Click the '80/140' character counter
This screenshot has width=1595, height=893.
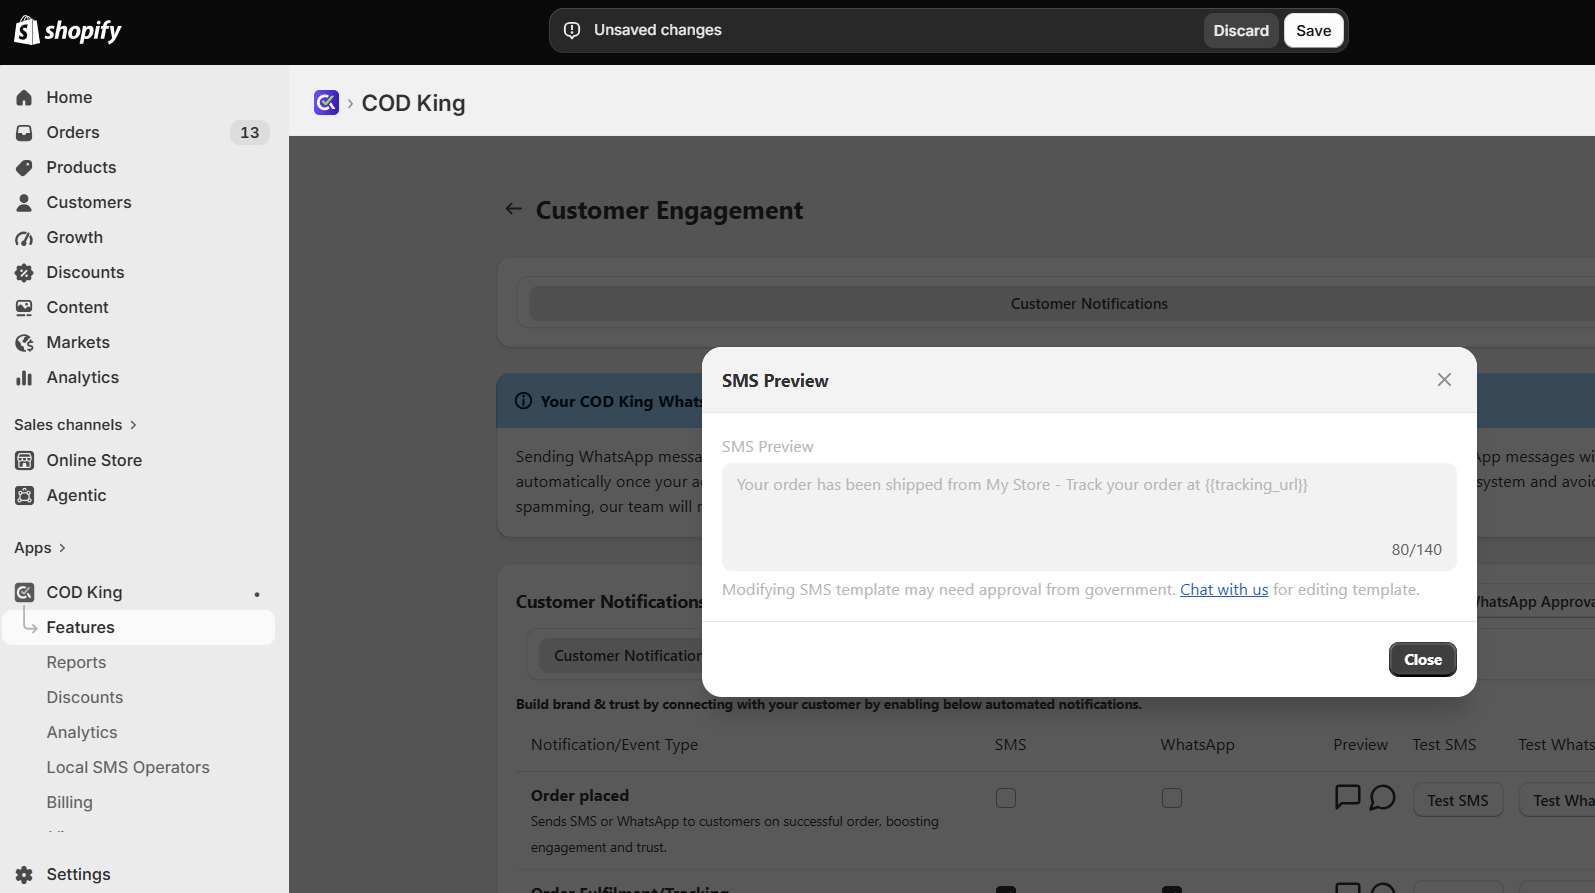(1416, 550)
